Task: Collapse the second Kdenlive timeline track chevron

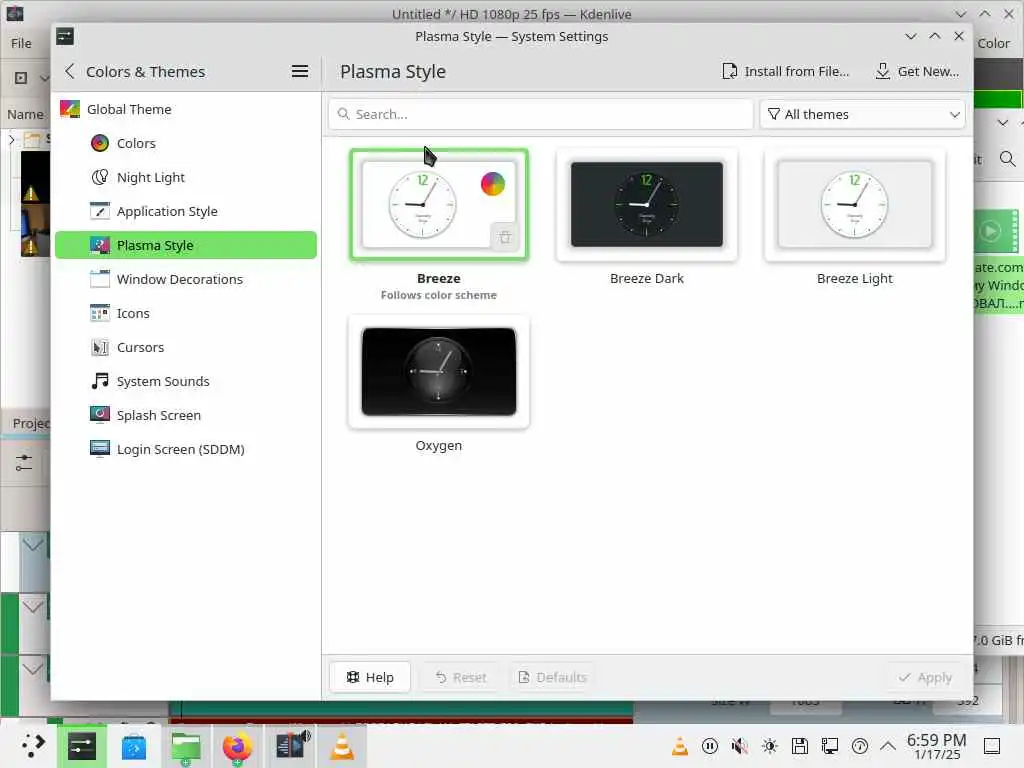Action: point(33,607)
